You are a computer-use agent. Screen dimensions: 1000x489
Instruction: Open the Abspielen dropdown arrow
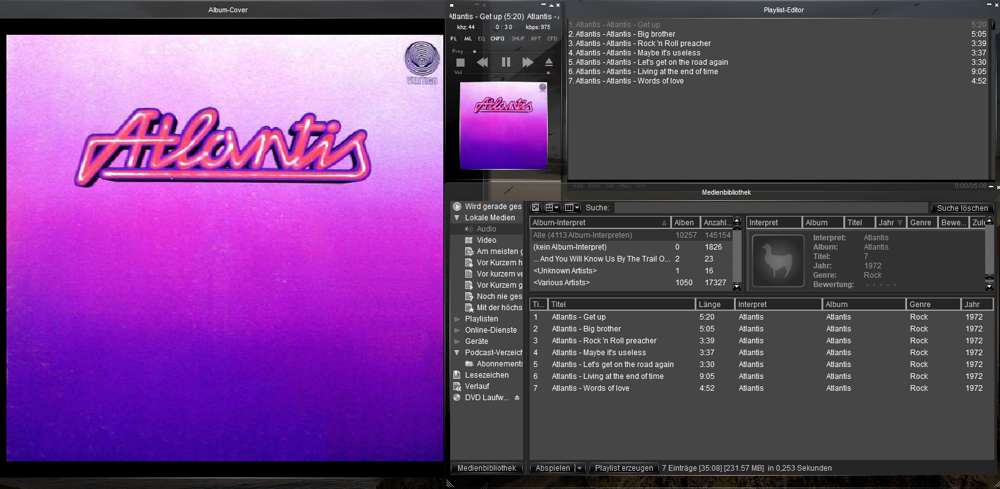579,468
